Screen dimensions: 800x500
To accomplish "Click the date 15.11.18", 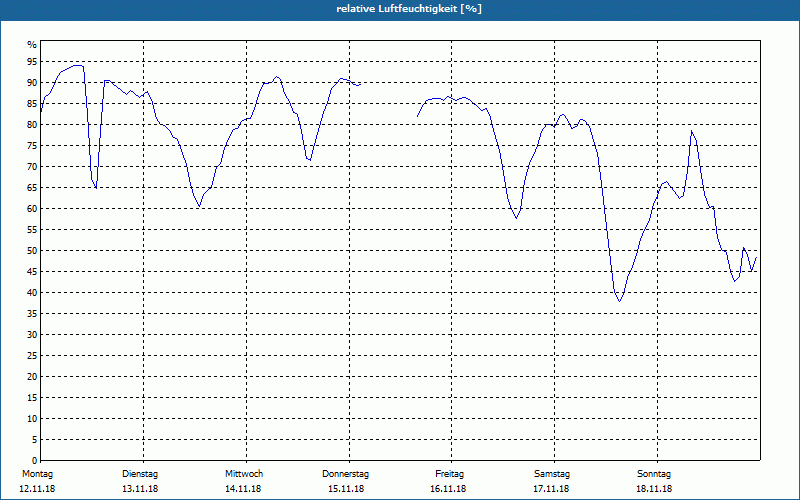I will [x=346, y=489].
